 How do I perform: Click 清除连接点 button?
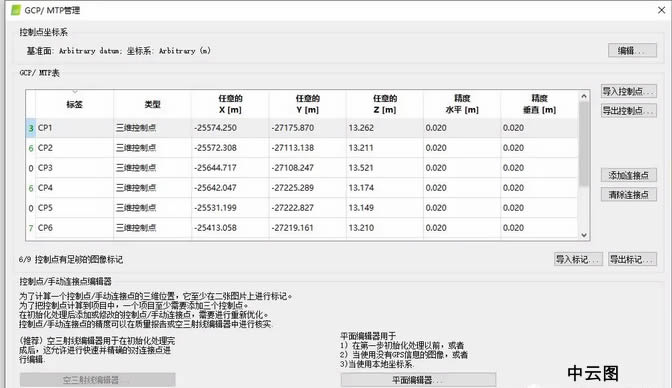coord(628,195)
